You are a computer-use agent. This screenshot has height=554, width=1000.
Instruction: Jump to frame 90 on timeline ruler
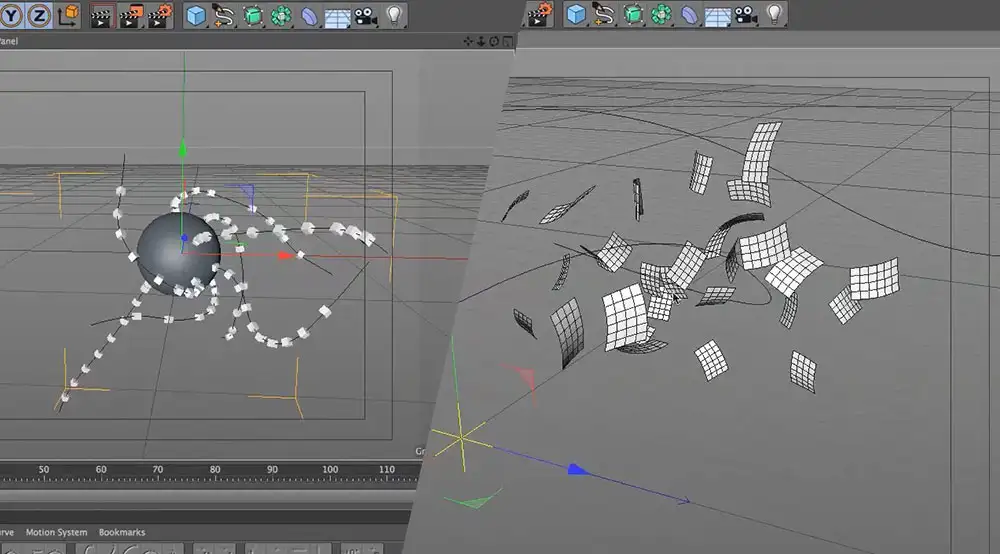[272, 472]
